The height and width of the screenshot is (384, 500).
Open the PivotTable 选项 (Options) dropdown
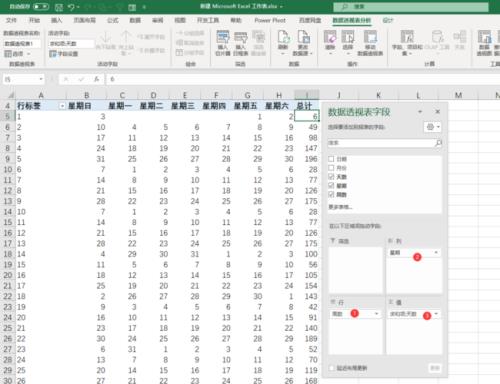coord(17,54)
